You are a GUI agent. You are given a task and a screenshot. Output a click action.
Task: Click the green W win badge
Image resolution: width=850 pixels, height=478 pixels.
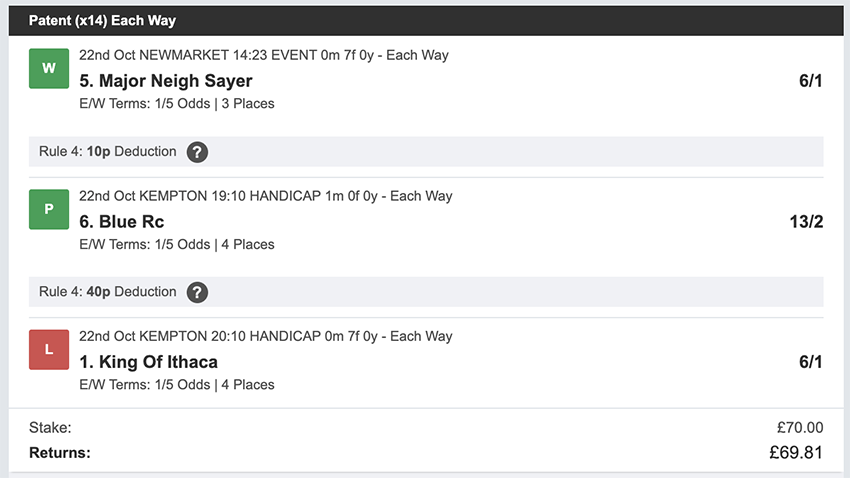tap(49, 69)
